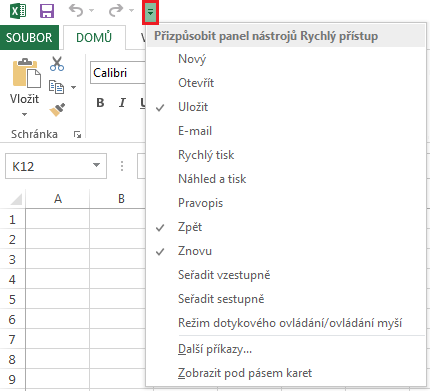Open the Schránka dialog launcher

77,134
